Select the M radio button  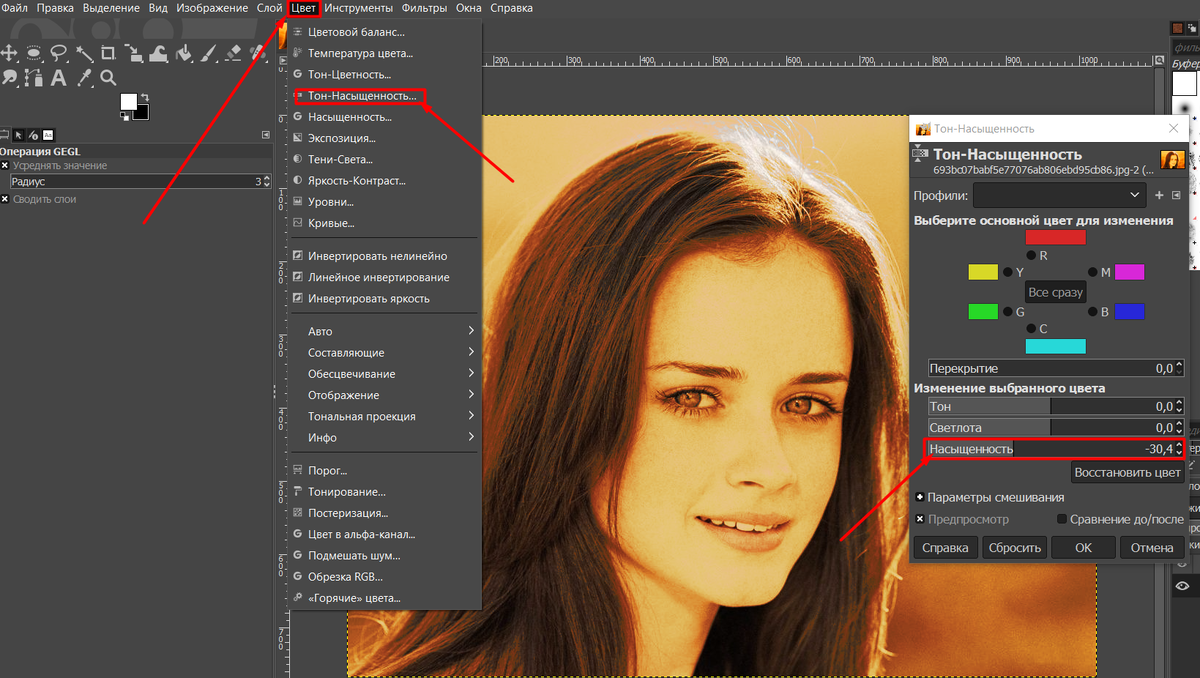tap(1092, 272)
